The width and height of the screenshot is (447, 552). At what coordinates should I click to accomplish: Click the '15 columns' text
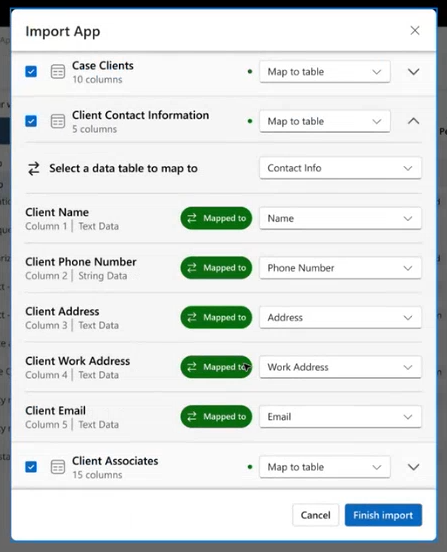pyautogui.click(x=97, y=475)
